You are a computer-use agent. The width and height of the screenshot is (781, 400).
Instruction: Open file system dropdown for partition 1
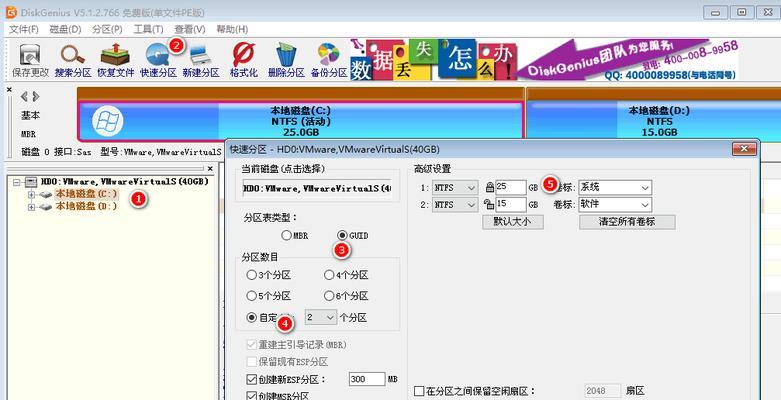pyautogui.click(x=455, y=188)
